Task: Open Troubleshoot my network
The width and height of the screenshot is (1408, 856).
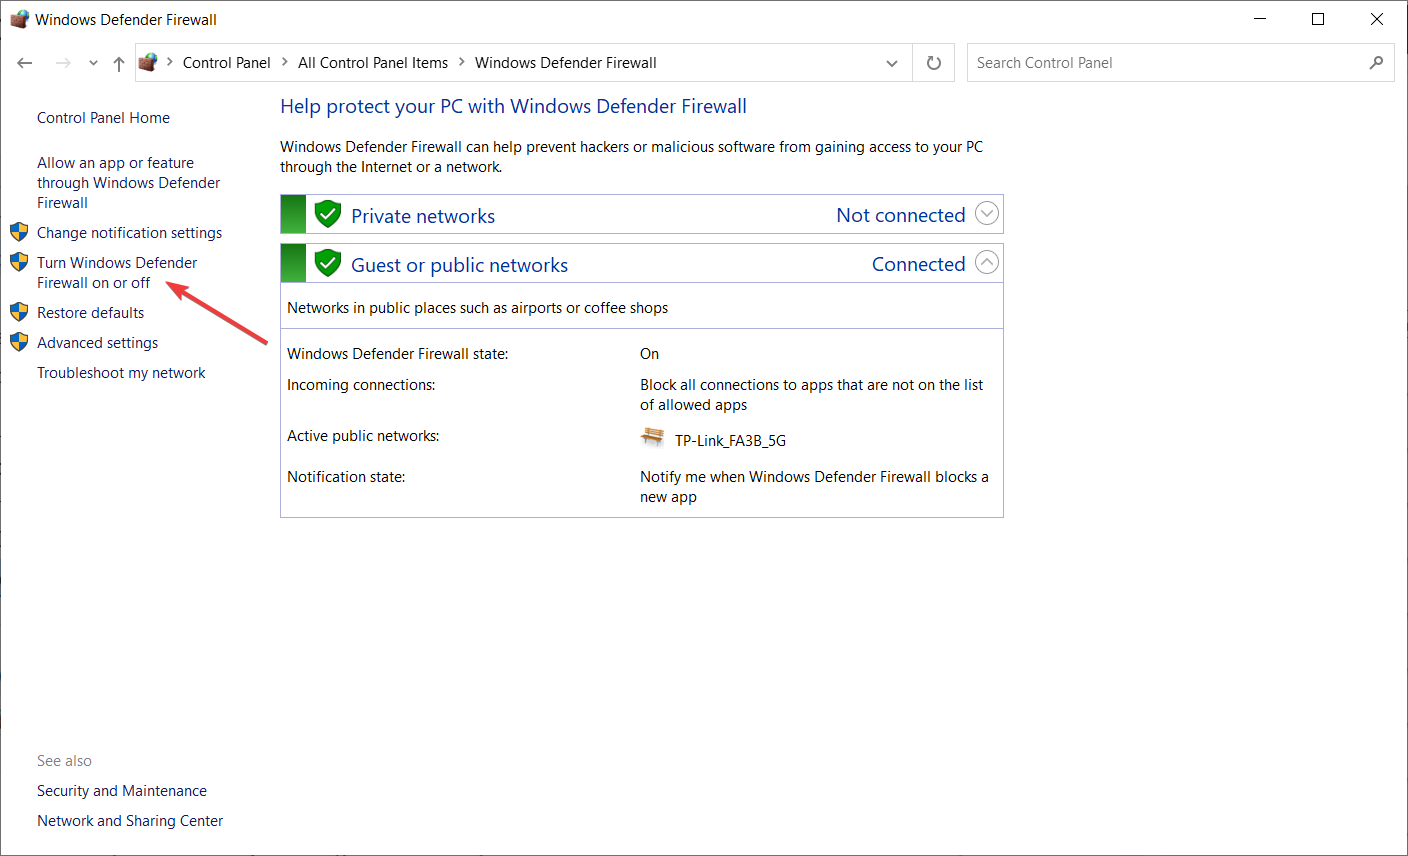Action: point(121,373)
